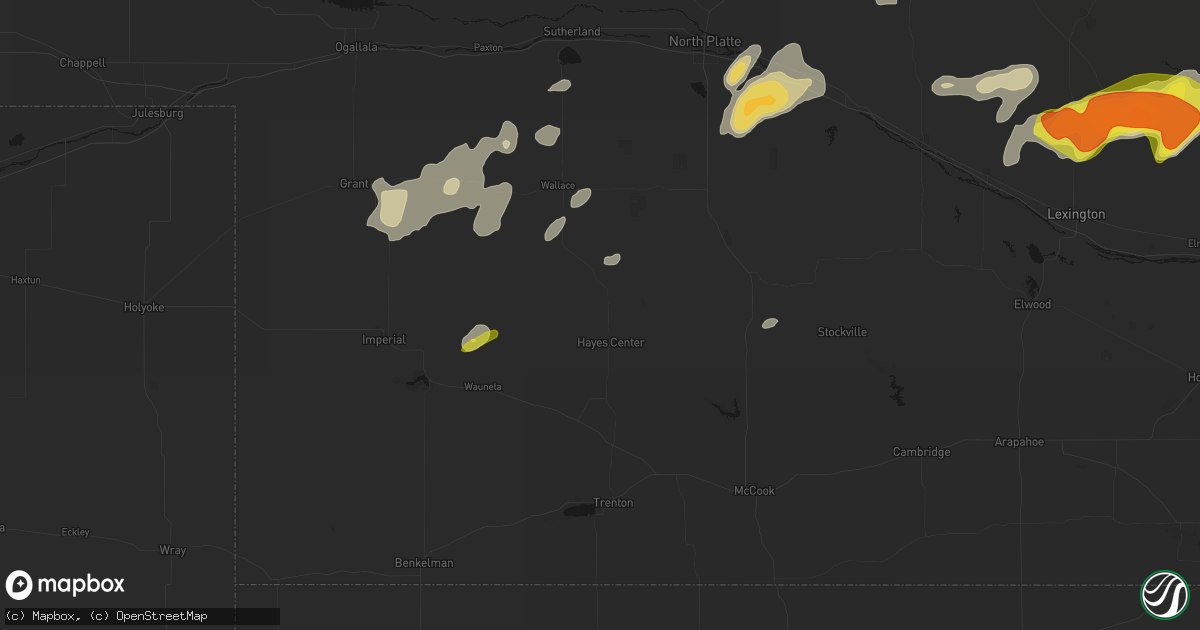Select the Arapahoe town label
The width and height of the screenshot is (1200, 630).
pos(1020,441)
